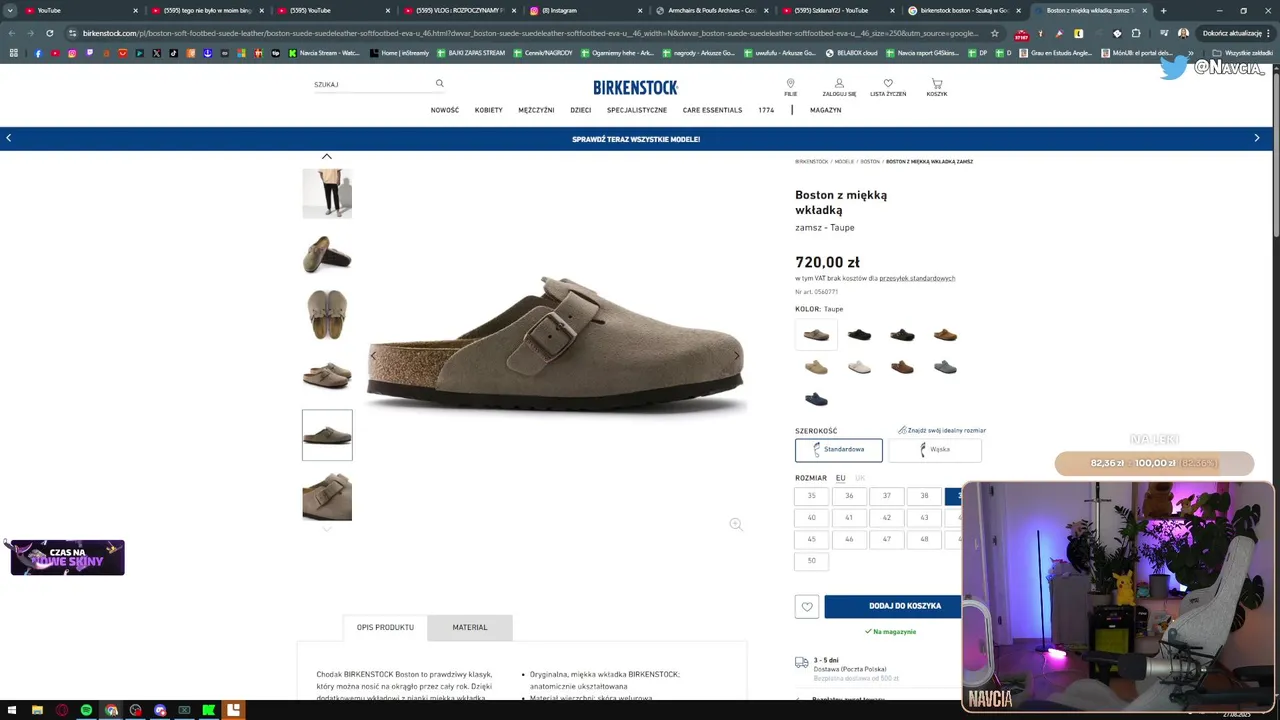The image size is (1280, 720).
Task: Select size 37
Action: point(886,496)
